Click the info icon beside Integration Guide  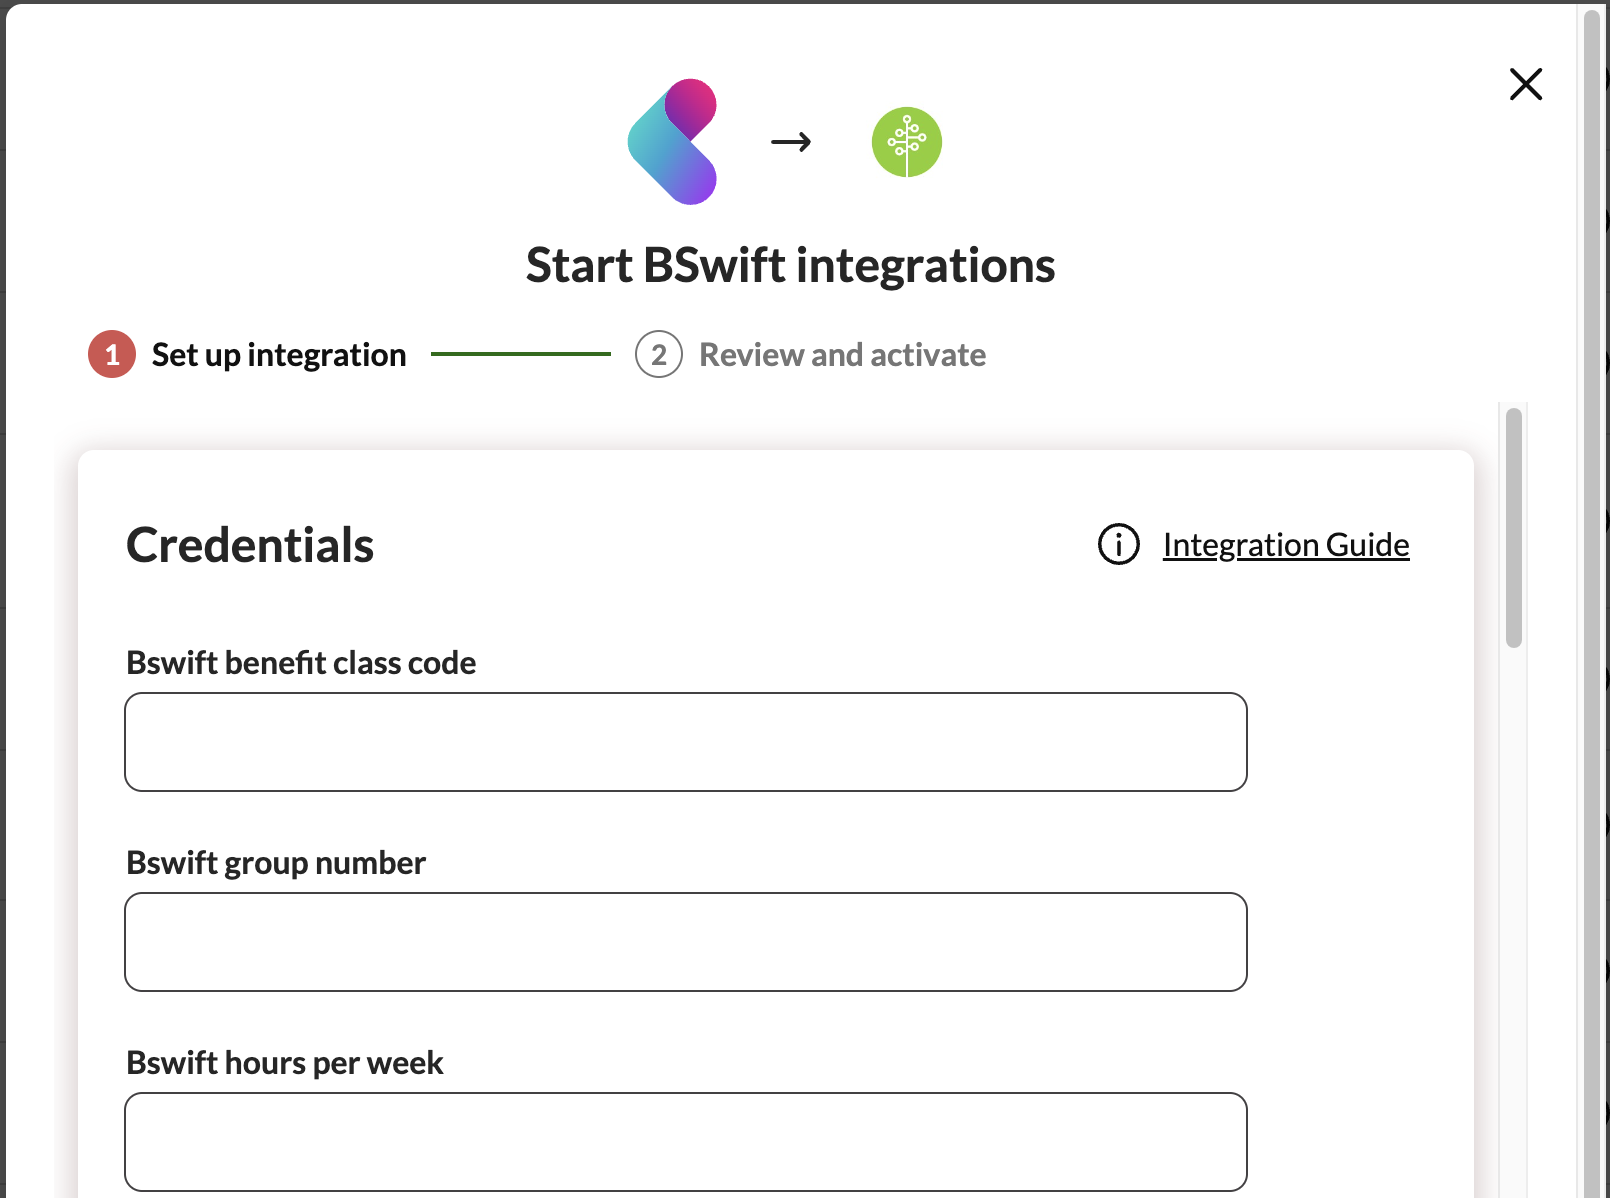click(x=1118, y=545)
